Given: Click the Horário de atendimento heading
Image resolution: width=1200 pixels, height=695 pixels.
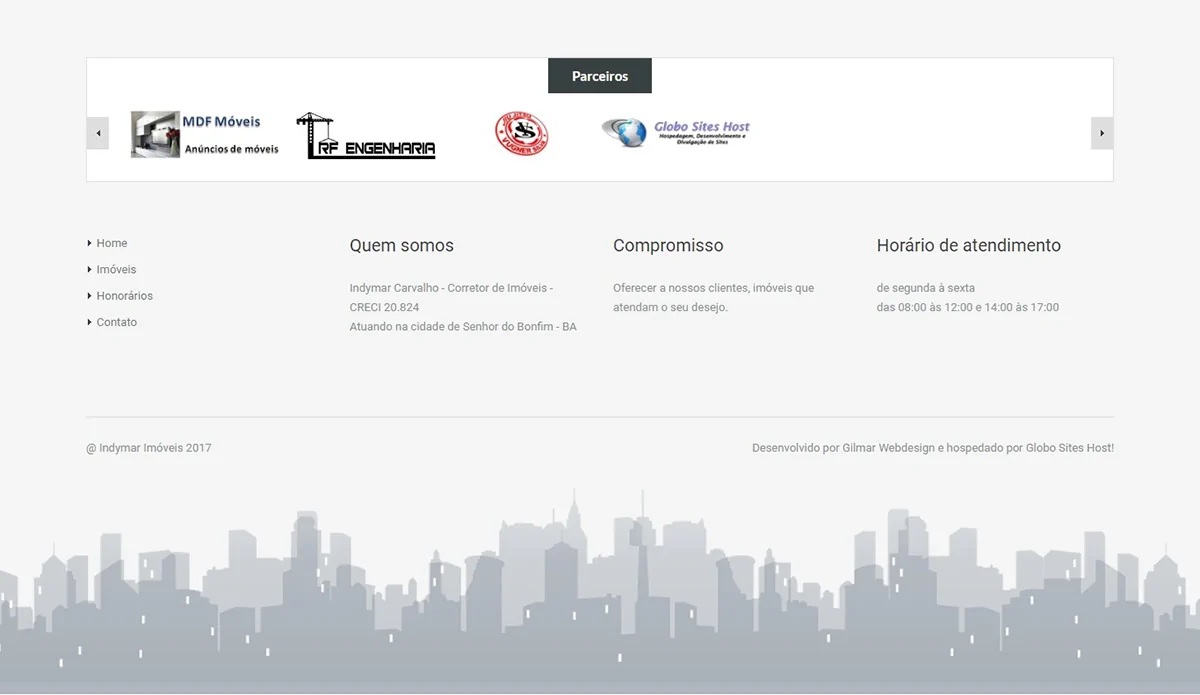Looking at the screenshot, I should 968,245.
